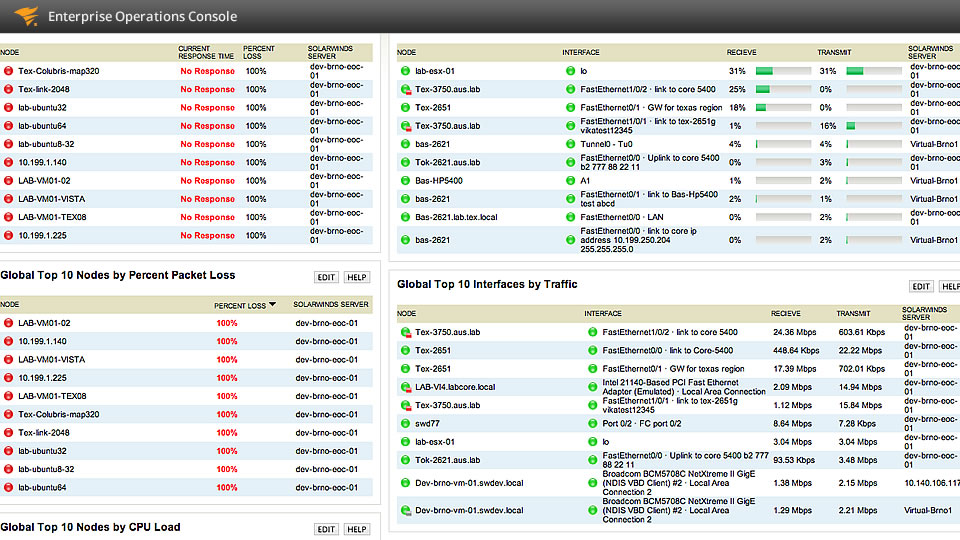Click node status icon for Tok-2621.aus.lab in traffic table

(x=405, y=460)
